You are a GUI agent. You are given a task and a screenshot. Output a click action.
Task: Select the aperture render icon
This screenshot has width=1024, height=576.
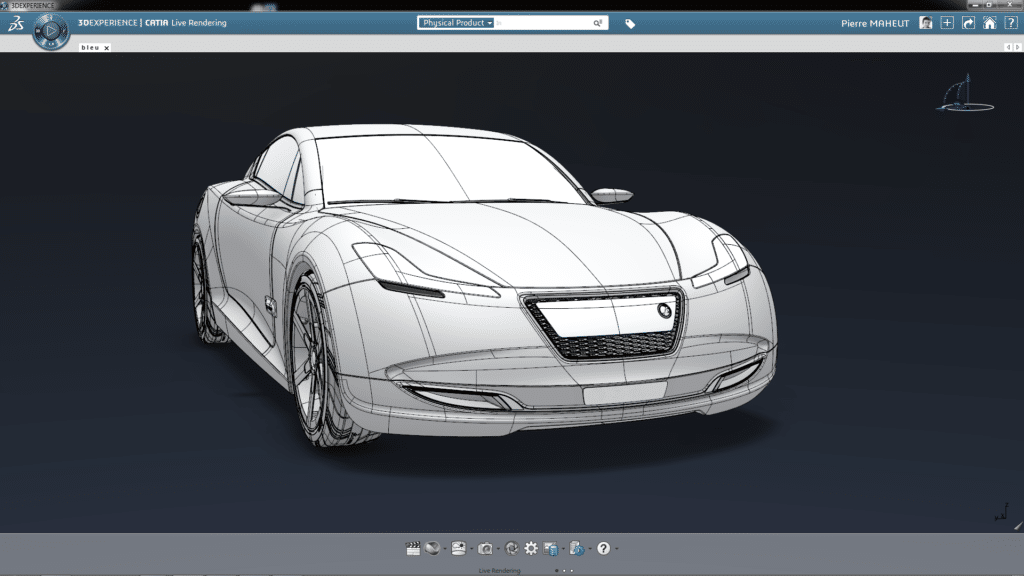[512, 548]
